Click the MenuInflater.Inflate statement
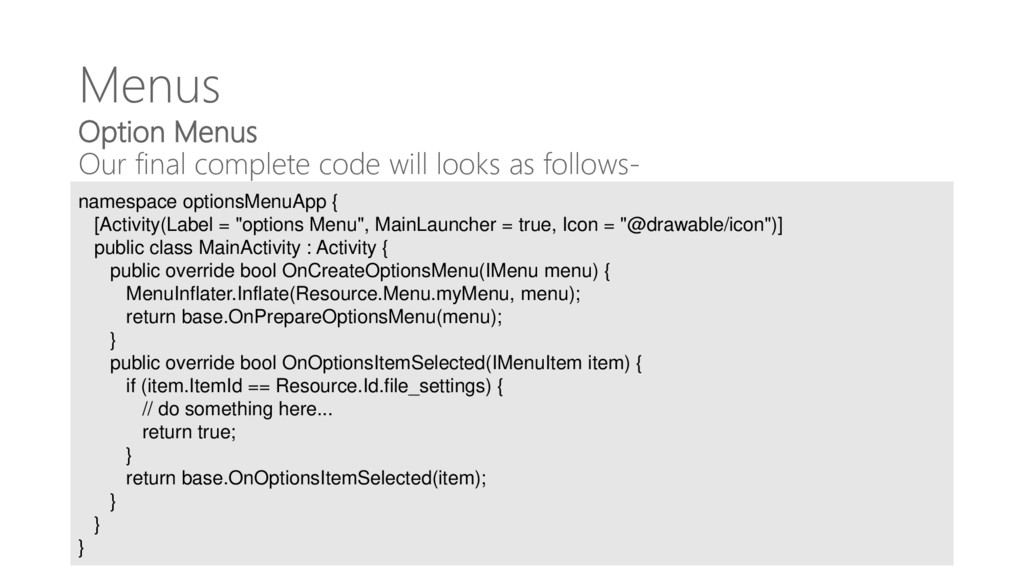This screenshot has width=1024, height=576. point(353,294)
